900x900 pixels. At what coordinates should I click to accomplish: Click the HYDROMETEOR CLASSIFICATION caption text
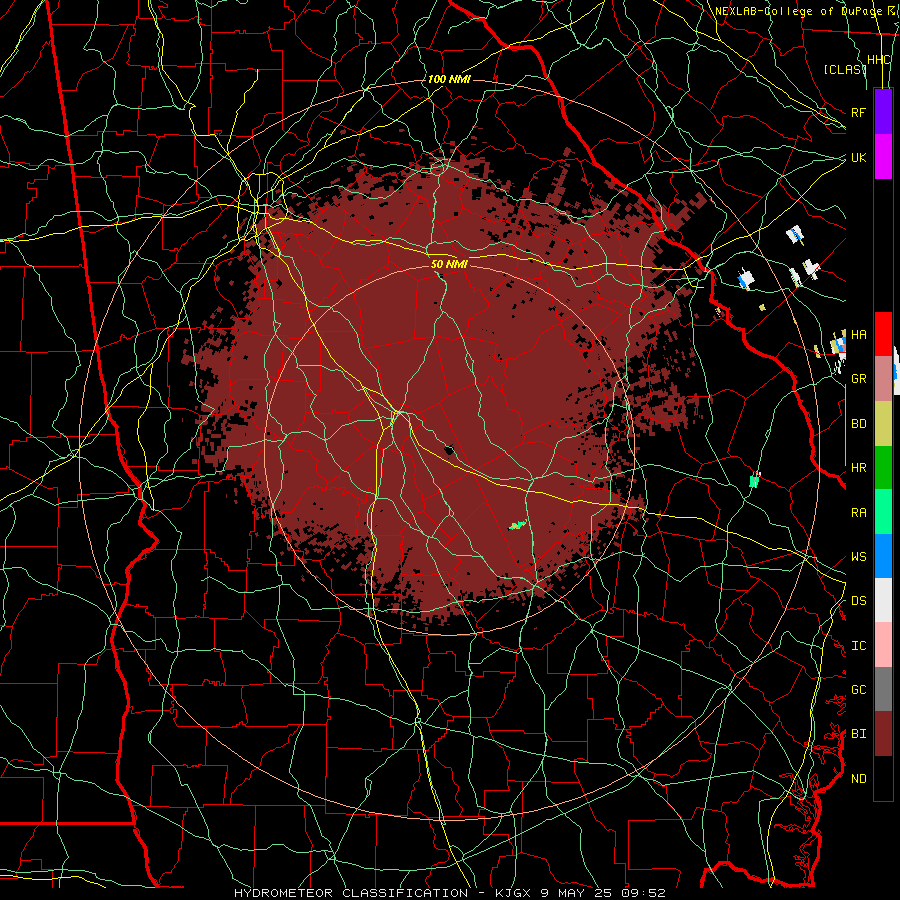pyautogui.click(x=351, y=893)
